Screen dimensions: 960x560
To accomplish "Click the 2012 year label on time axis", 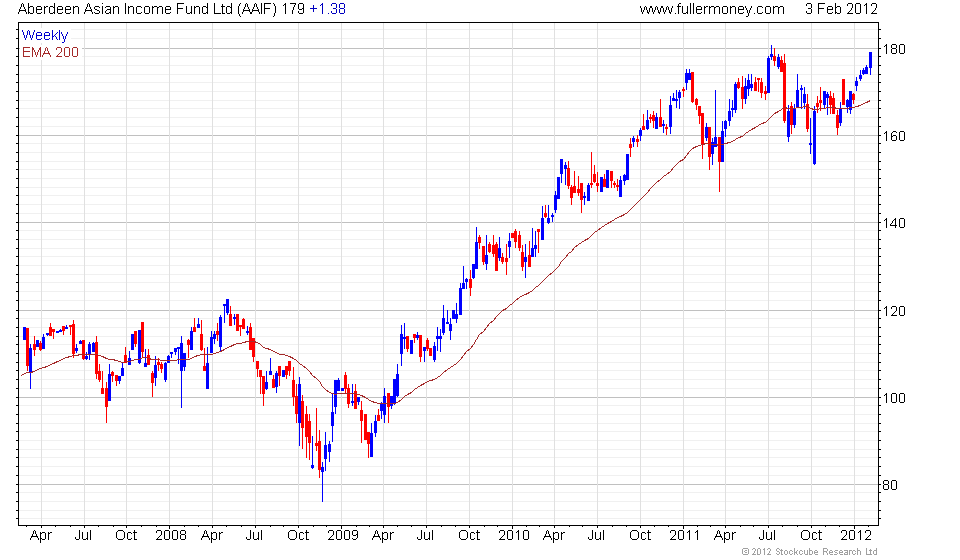I will (855, 536).
